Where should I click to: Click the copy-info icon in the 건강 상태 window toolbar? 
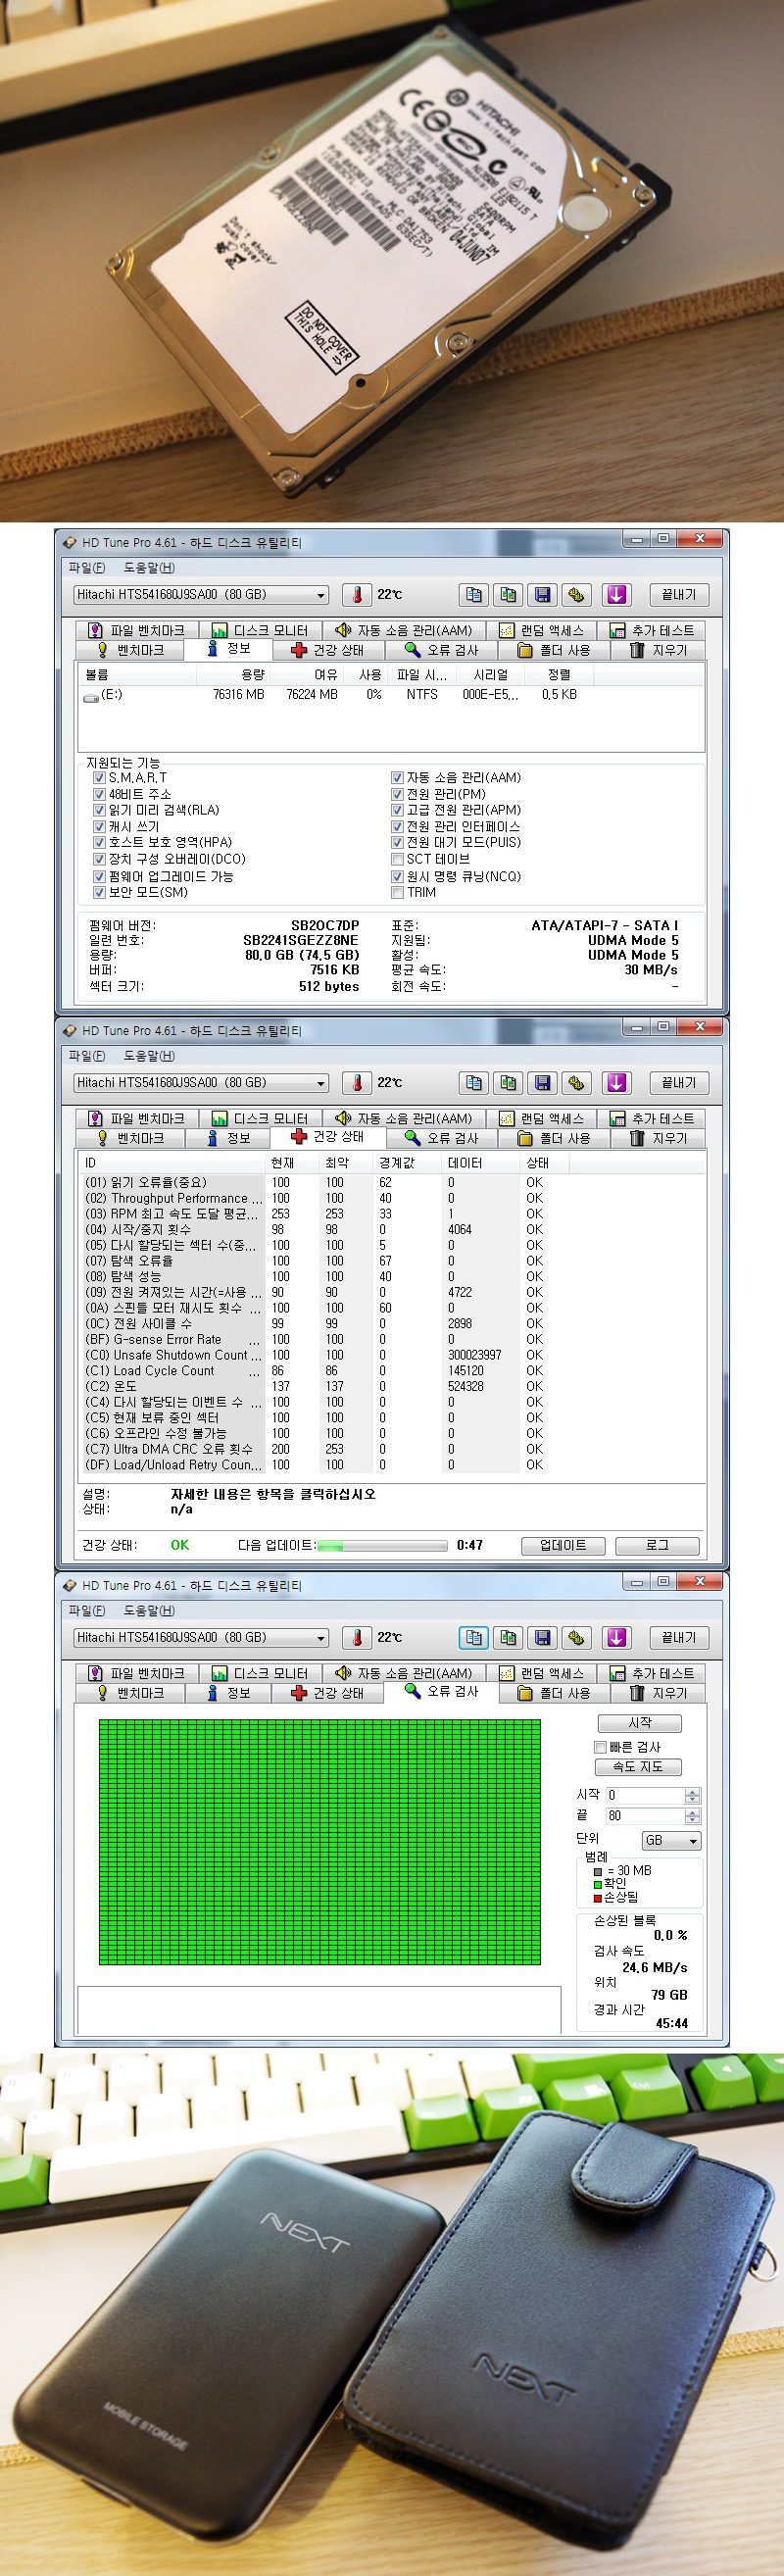[474, 1083]
